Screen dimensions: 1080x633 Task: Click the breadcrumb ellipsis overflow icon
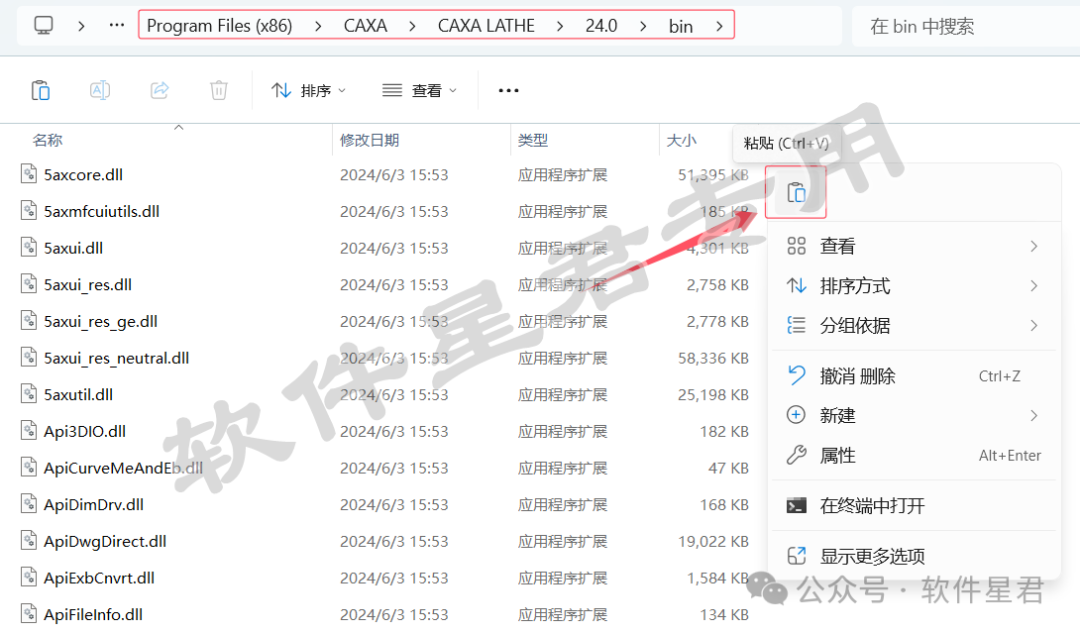117,26
